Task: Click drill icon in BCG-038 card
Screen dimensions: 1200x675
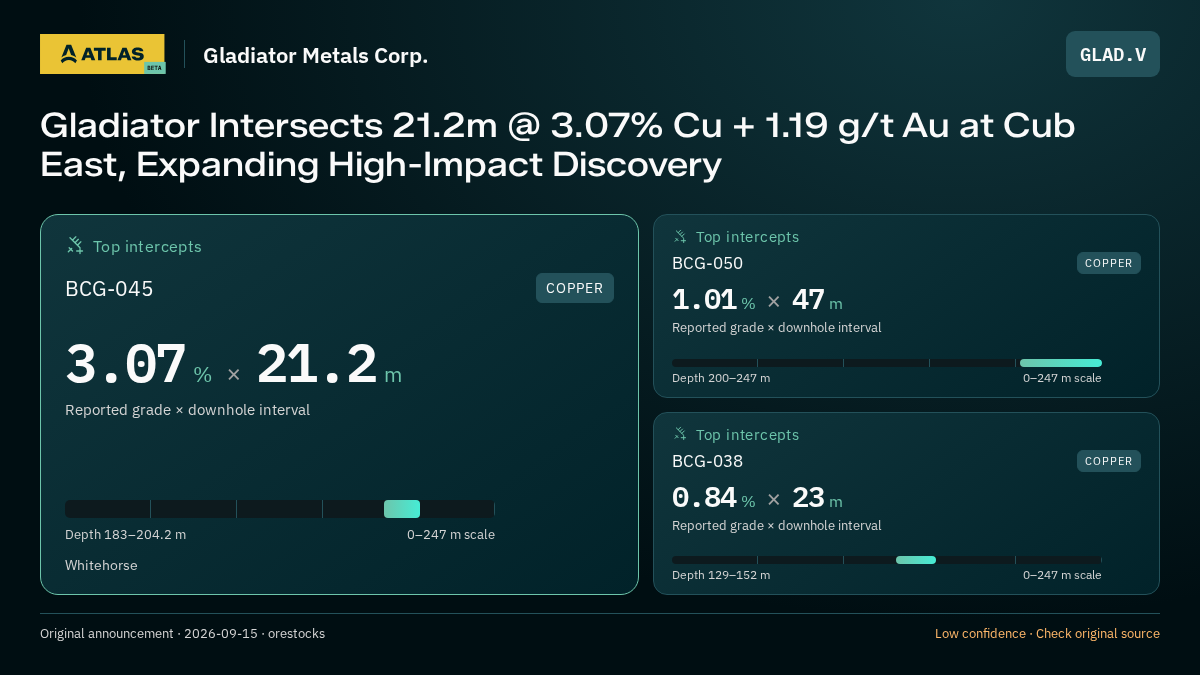Action: click(680, 434)
